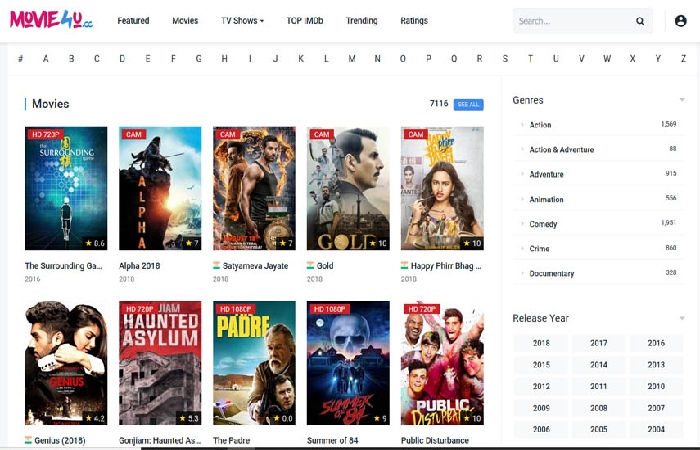Screen dimensions: 700x450
Task: Open the Trending page
Action: click(x=361, y=21)
